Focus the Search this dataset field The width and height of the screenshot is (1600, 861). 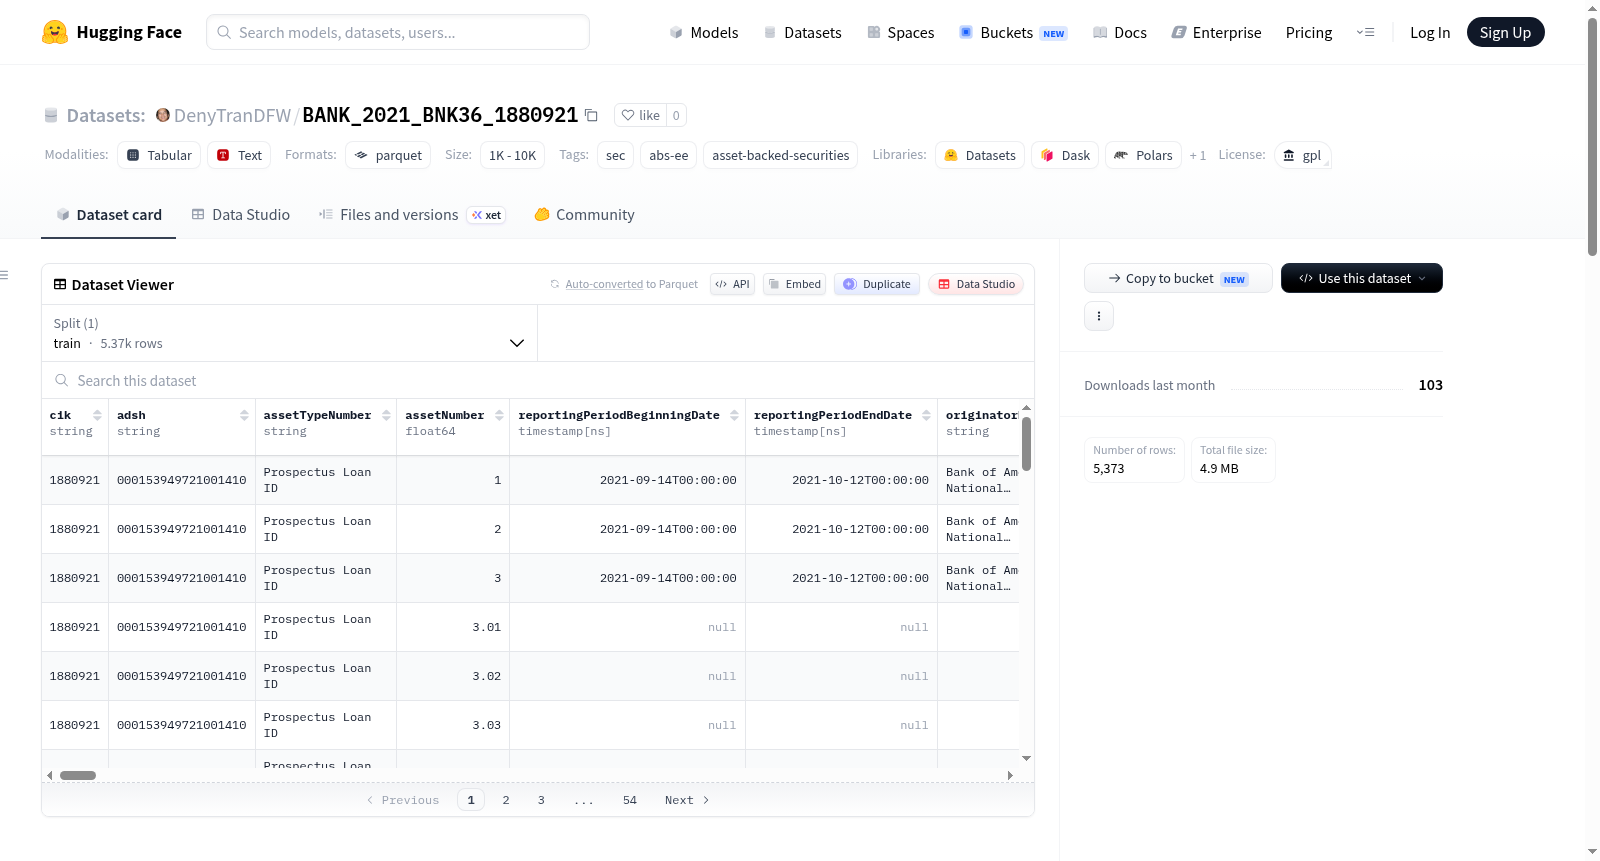point(538,380)
